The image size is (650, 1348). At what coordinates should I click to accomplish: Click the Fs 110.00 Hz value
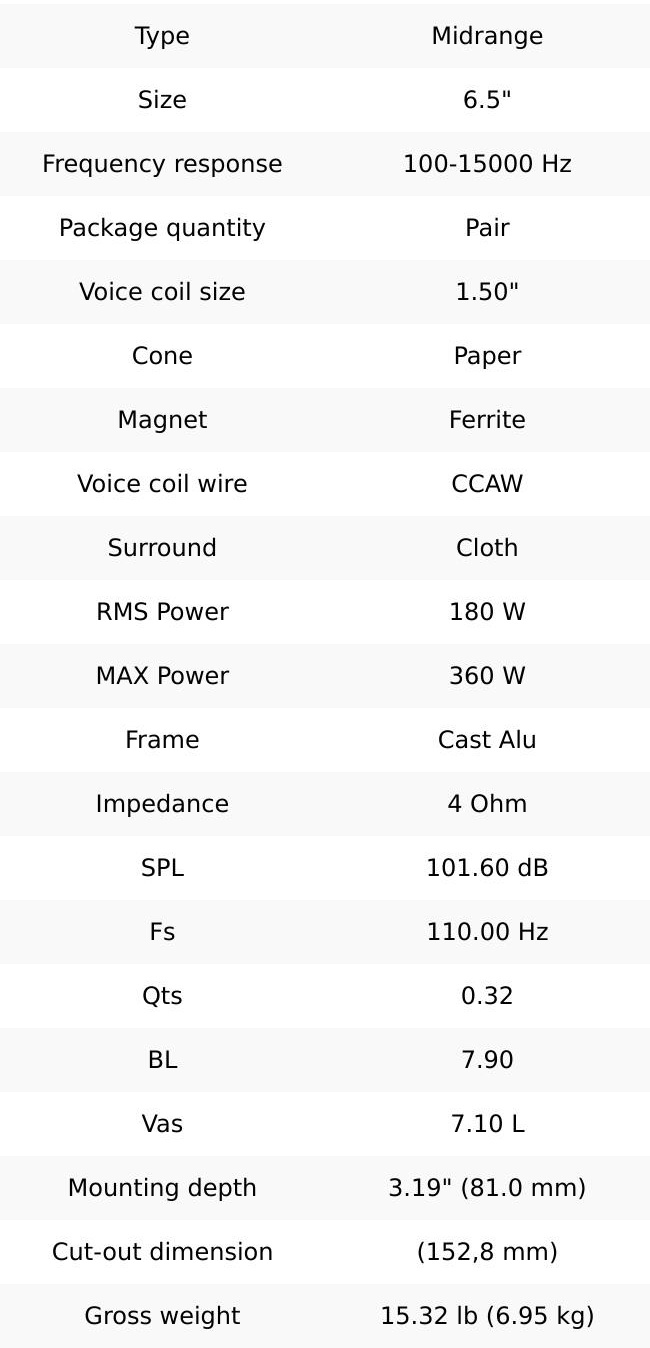pyautogui.click(x=487, y=932)
